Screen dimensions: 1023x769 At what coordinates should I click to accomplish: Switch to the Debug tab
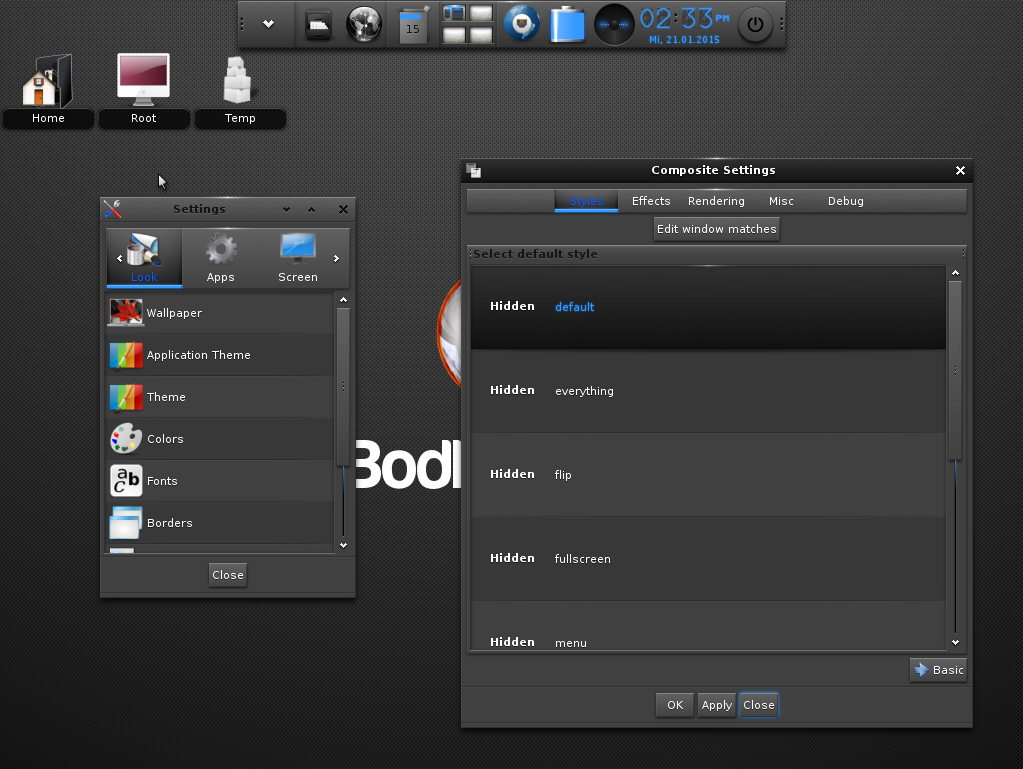pyautogui.click(x=846, y=201)
